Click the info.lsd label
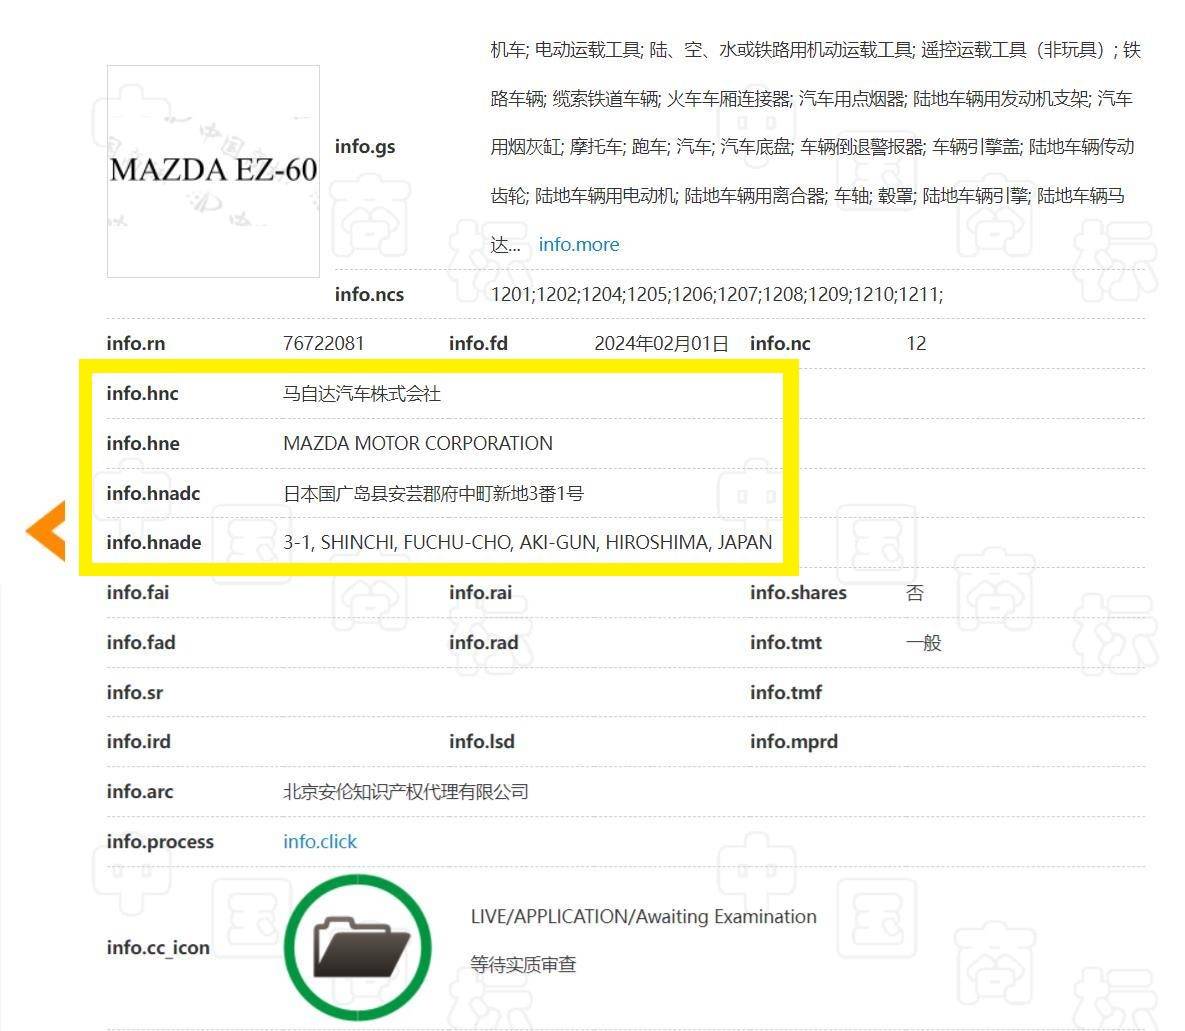Image resolution: width=1185 pixels, height=1031 pixels. click(x=482, y=742)
